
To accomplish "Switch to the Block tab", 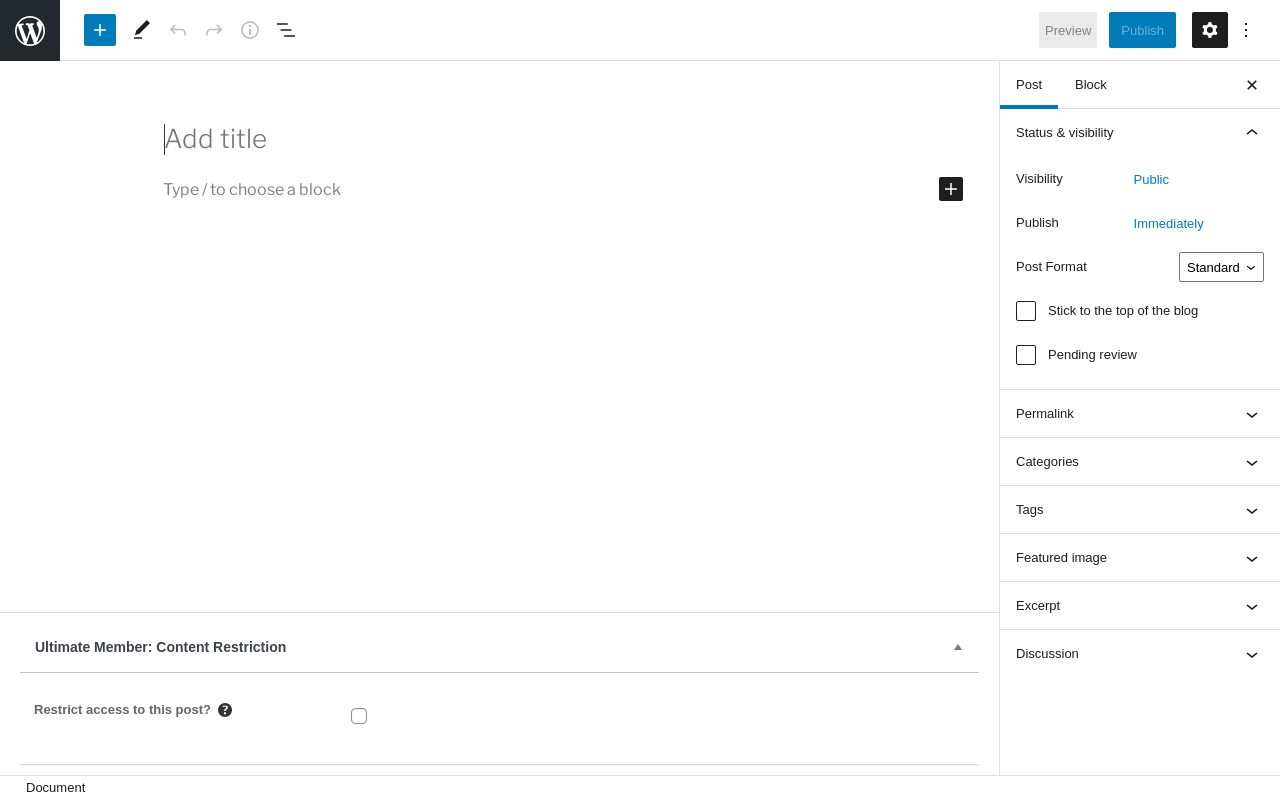I will (1091, 85).
